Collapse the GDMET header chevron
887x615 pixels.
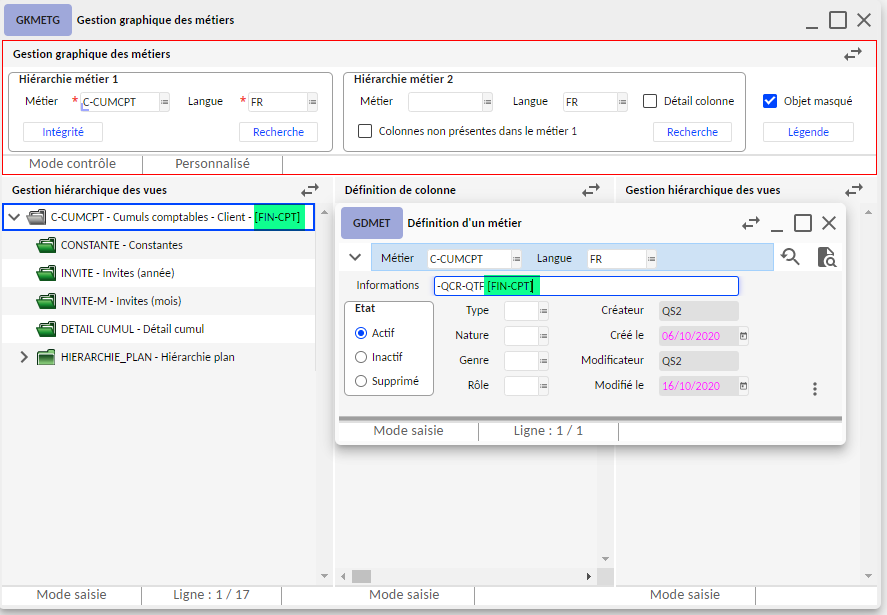point(354,257)
